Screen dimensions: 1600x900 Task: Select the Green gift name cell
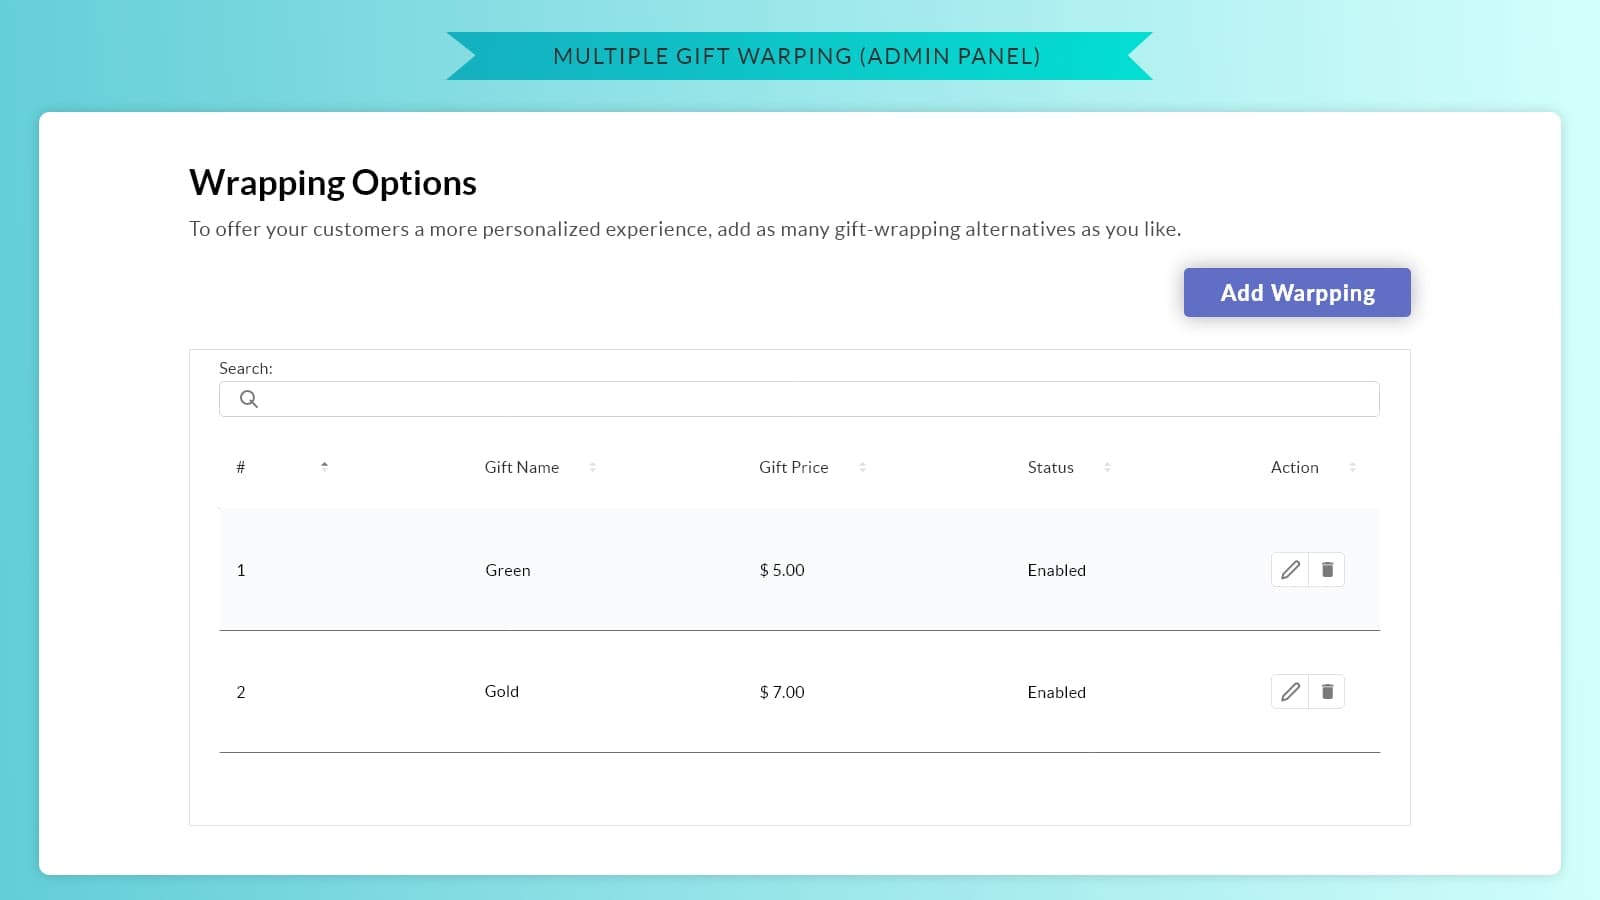click(x=507, y=570)
